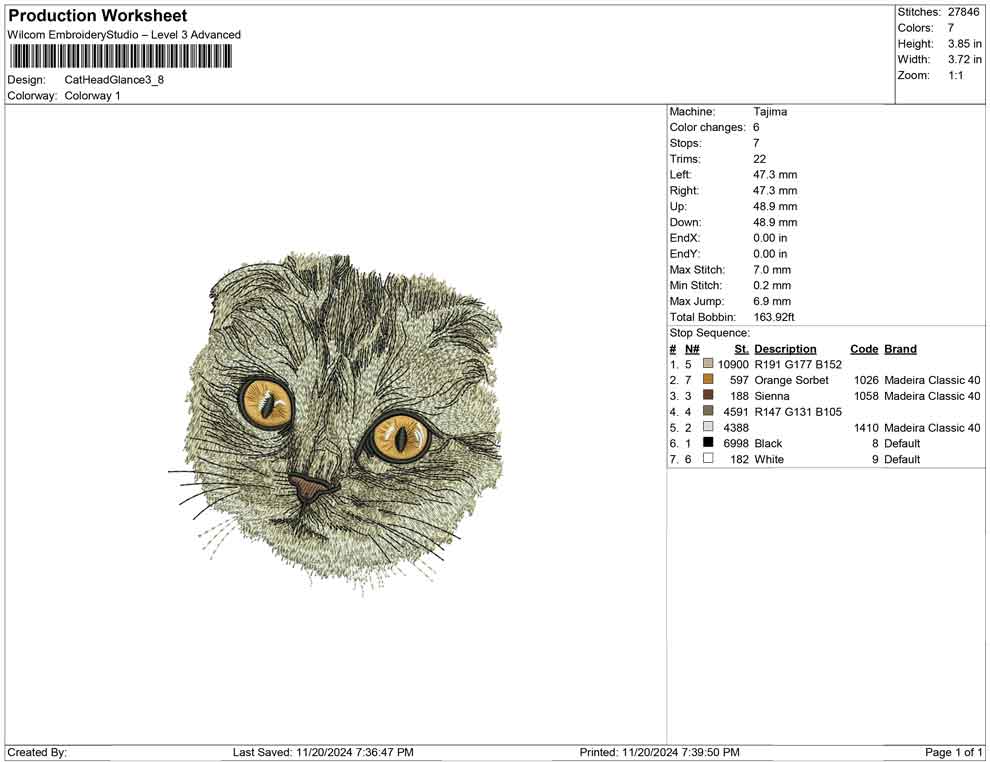Click the design barcode image
Screen dimensions: 990x762
click(x=120, y=57)
